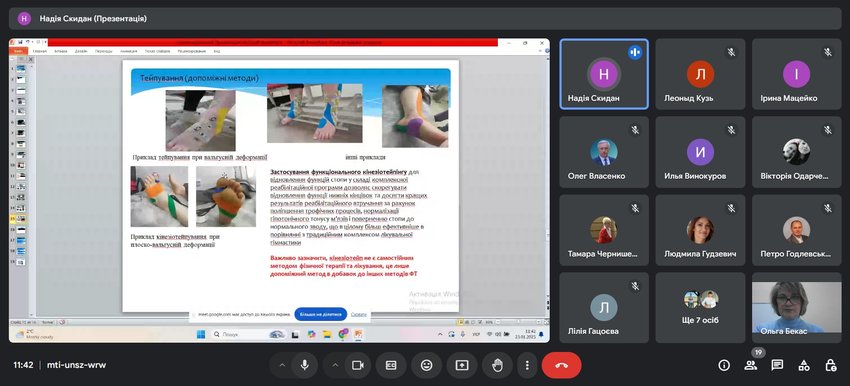This screenshot has width=850, height=386.
Task: Click the Windows Start button in shared taskbar
Action: click(201, 334)
